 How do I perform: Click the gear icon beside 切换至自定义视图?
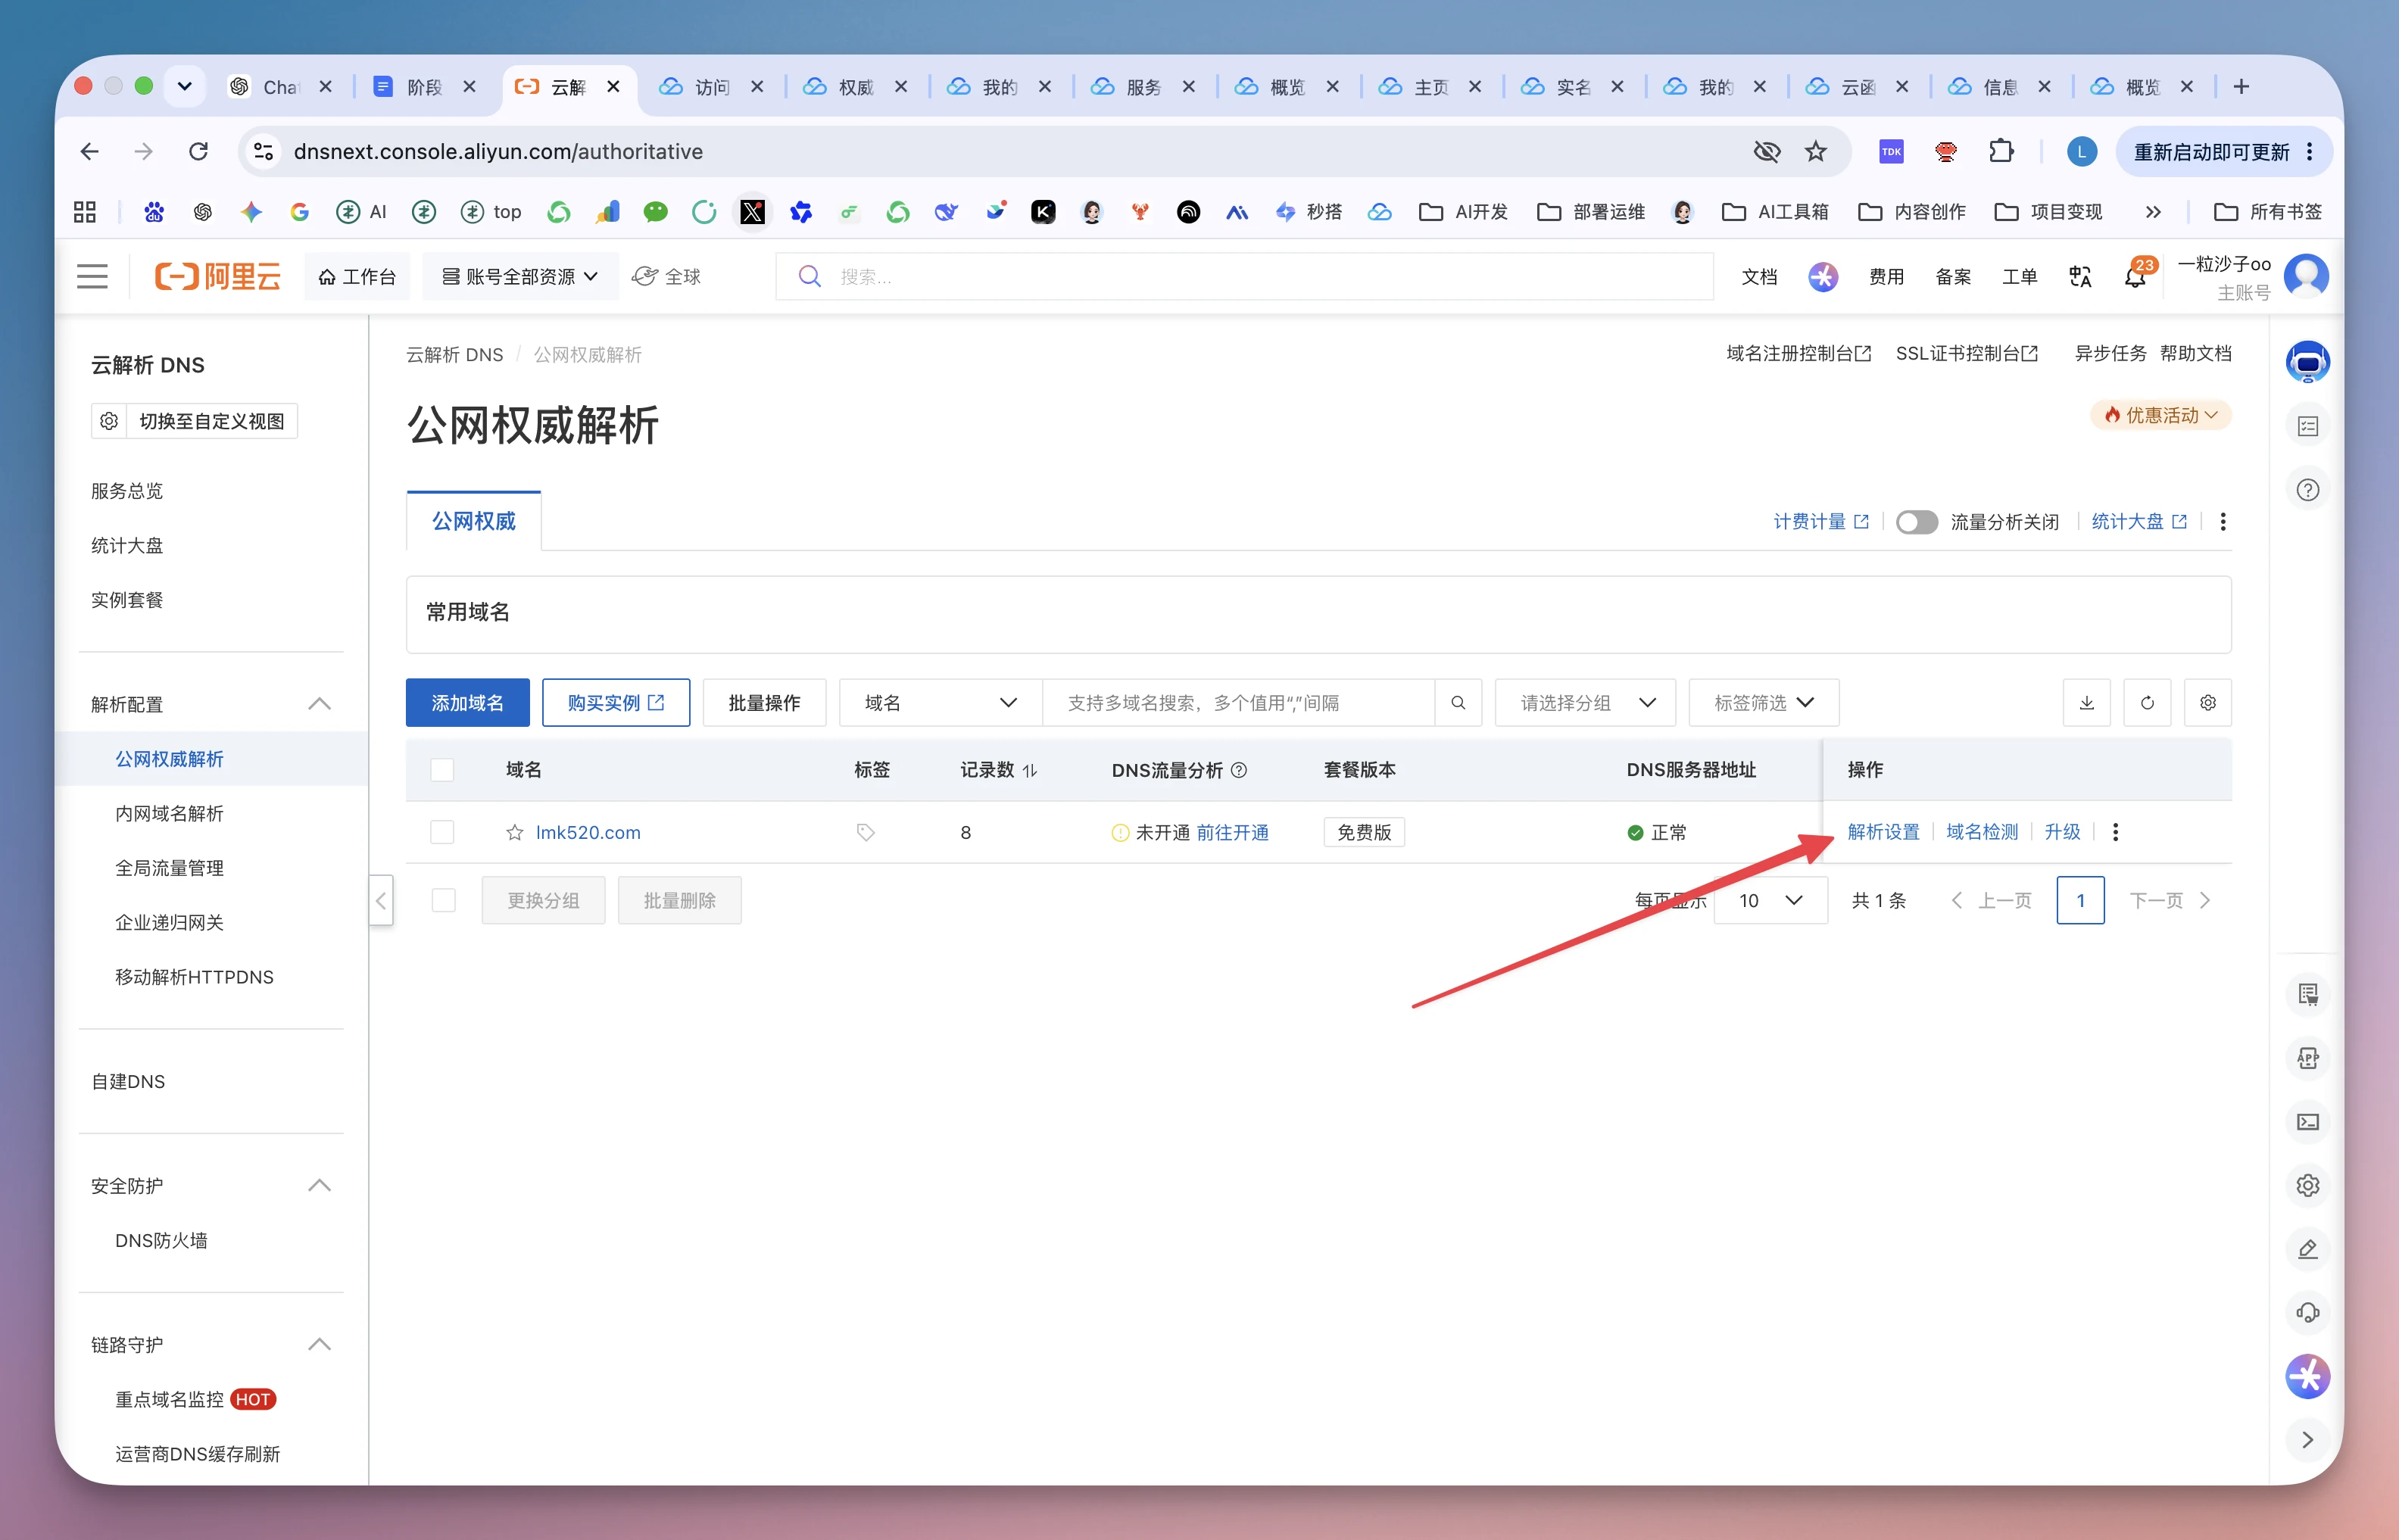109,421
